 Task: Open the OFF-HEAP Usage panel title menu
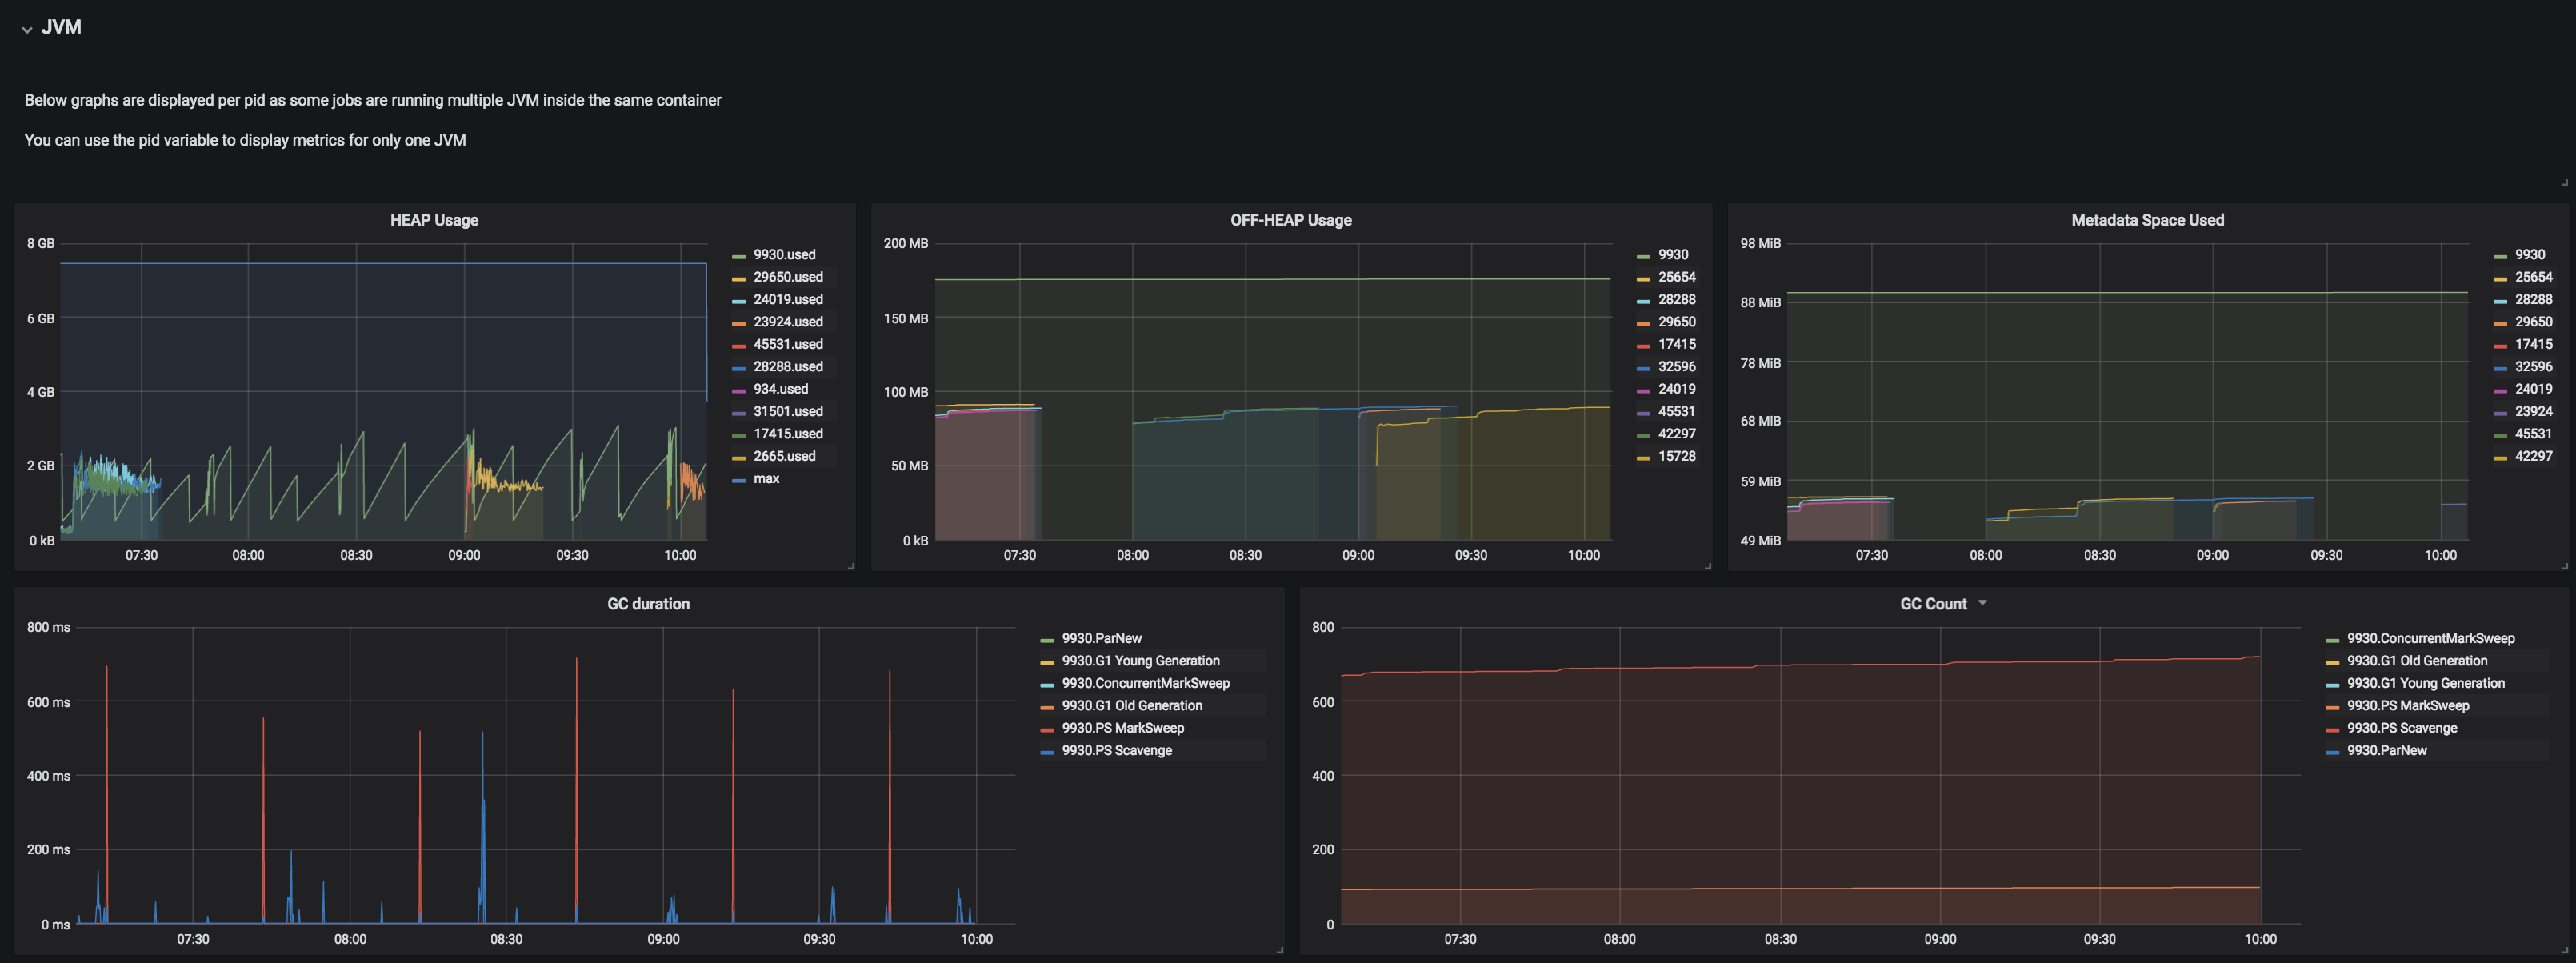[x=1290, y=220]
